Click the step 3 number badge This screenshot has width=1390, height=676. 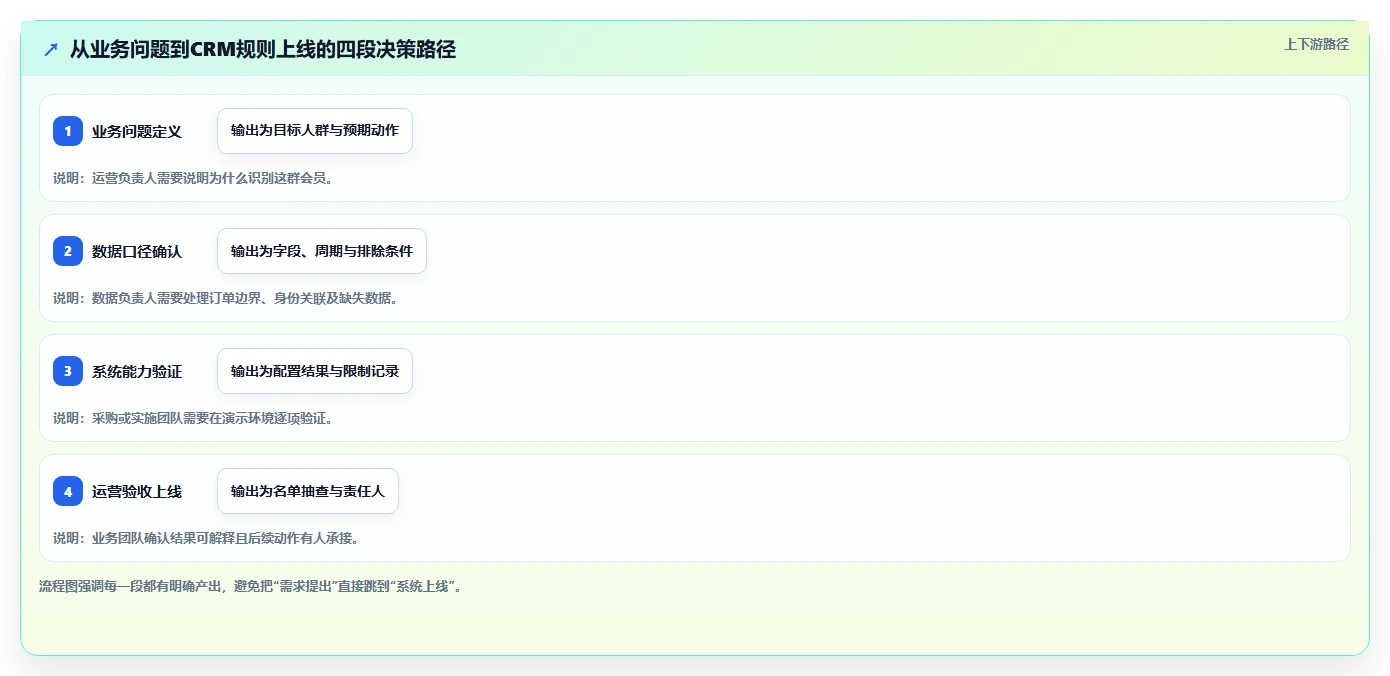[68, 371]
